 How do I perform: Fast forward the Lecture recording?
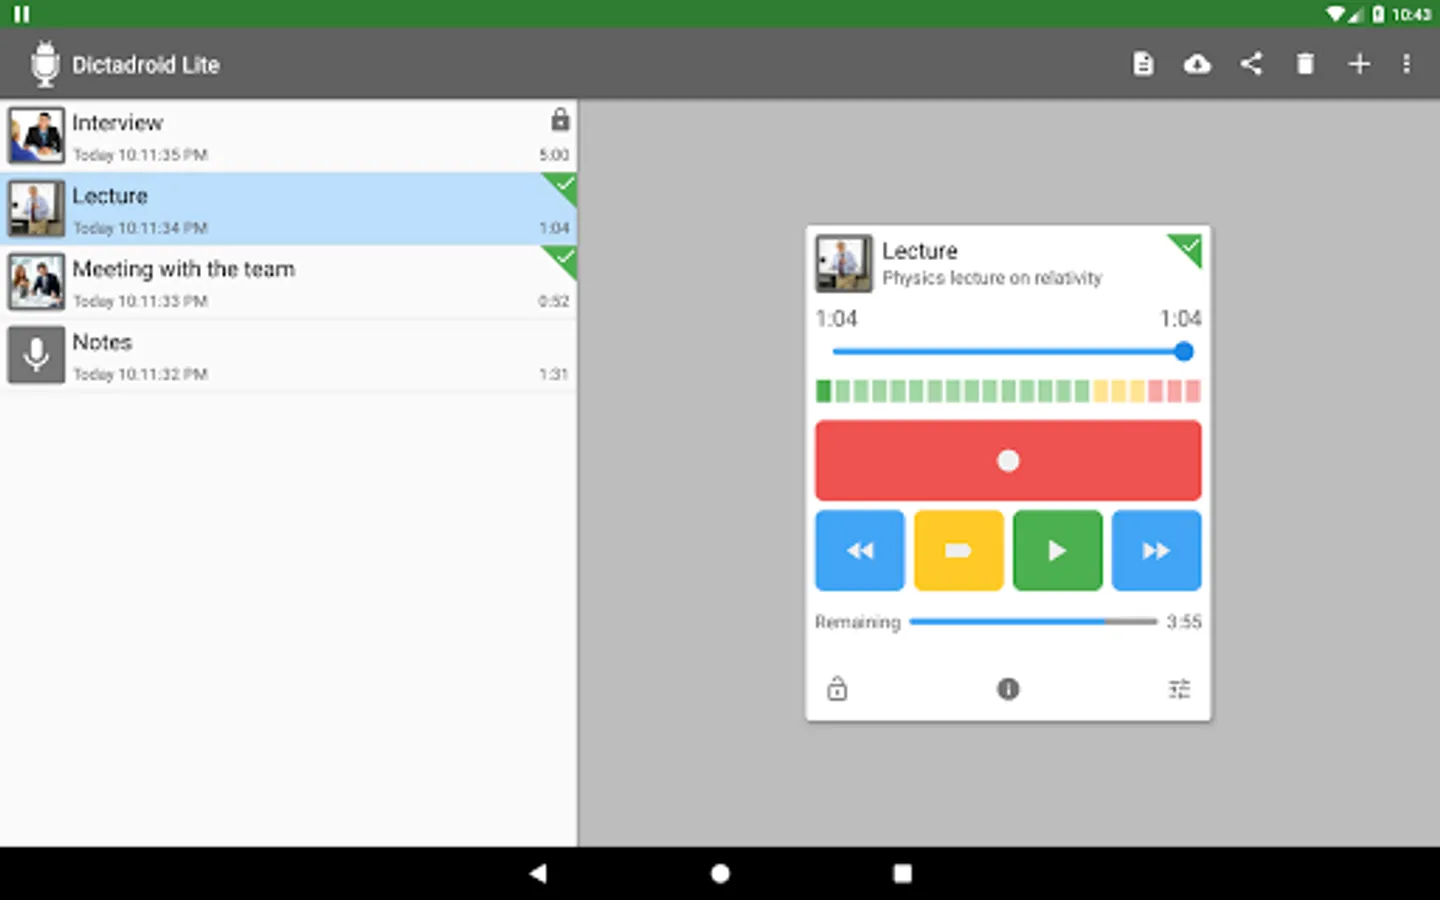[1156, 550]
